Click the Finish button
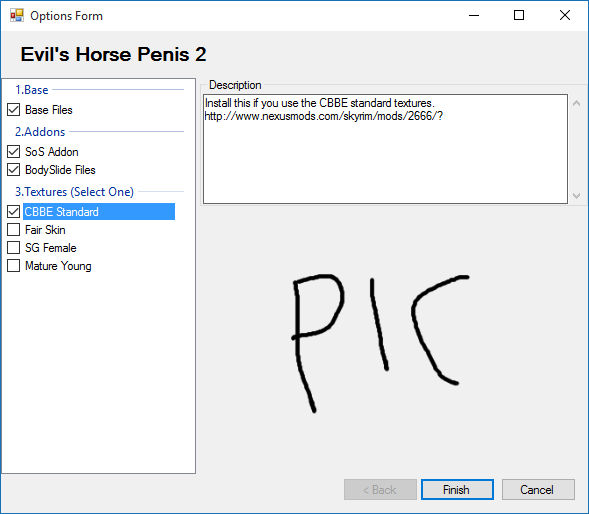This screenshot has width=589, height=514. coord(457,490)
